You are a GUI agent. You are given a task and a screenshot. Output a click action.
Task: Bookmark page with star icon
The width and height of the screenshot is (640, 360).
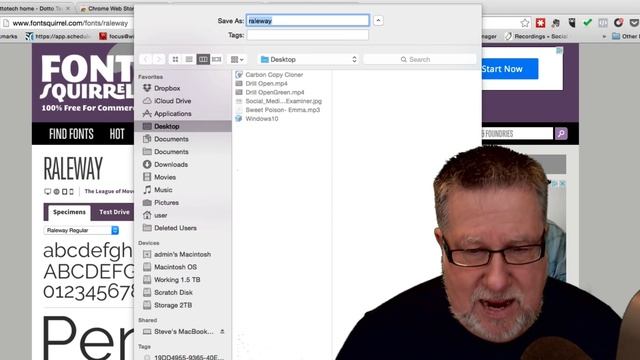pos(525,23)
